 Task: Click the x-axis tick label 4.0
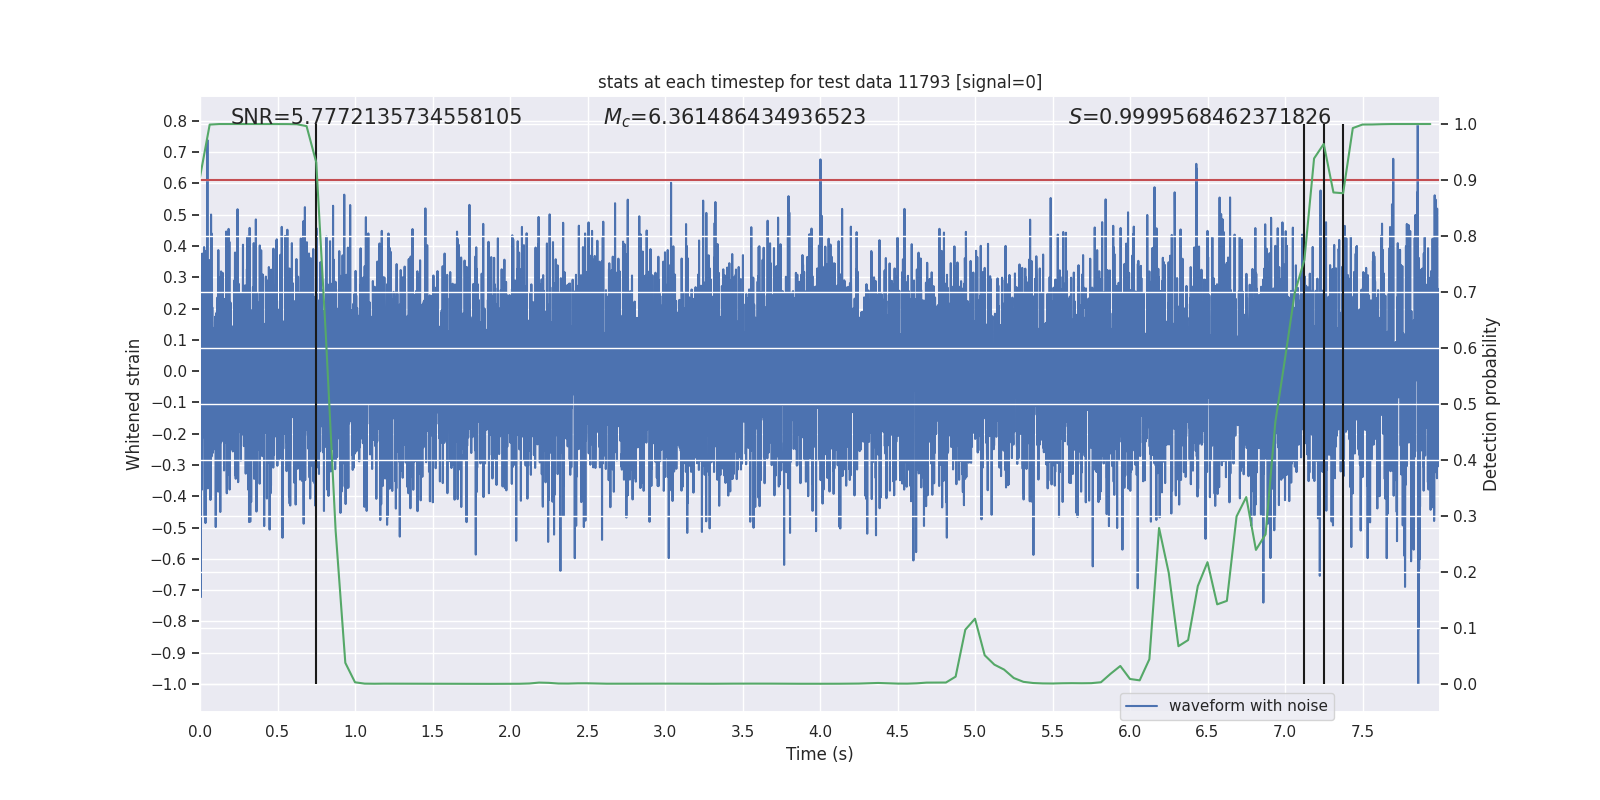point(820,731)
